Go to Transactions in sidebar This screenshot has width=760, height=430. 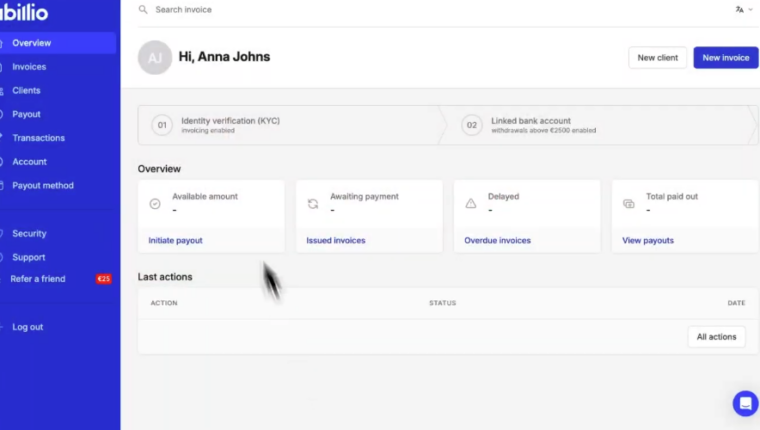(x=38, y=138)
